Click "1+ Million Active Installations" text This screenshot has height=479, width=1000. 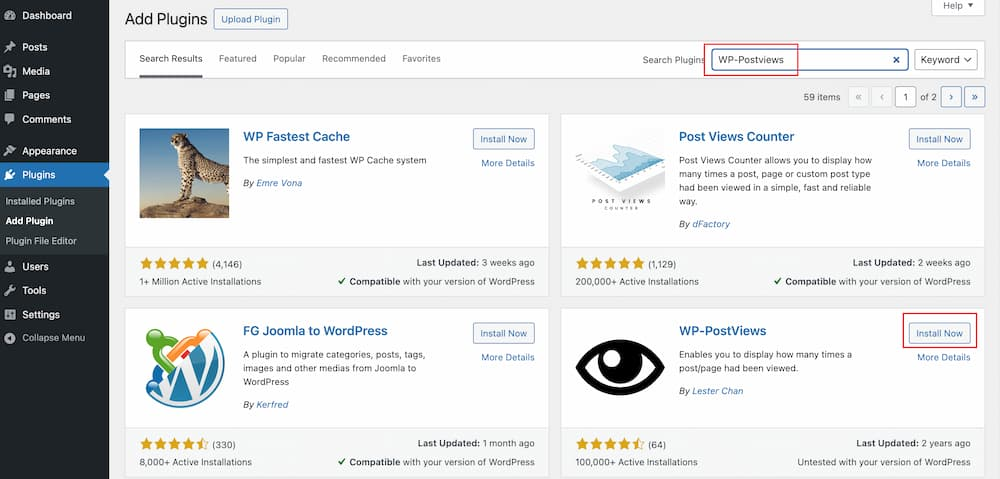tap(200, 281)
